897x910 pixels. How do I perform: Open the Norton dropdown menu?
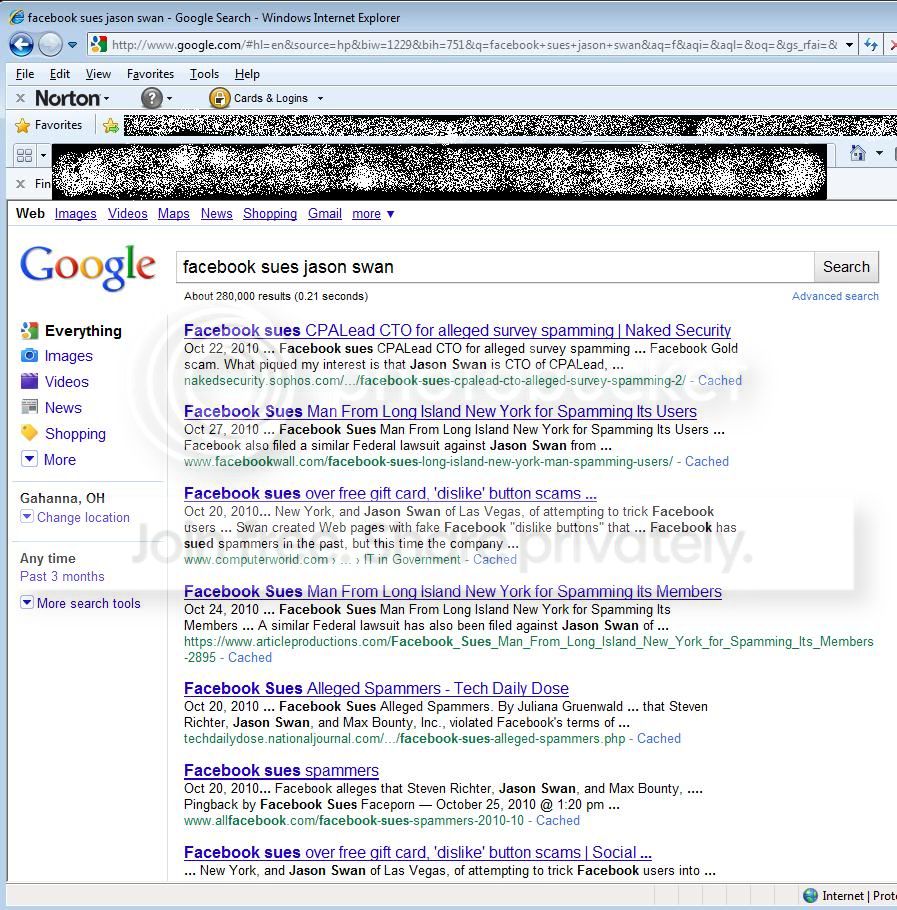(x=72, y=98)
